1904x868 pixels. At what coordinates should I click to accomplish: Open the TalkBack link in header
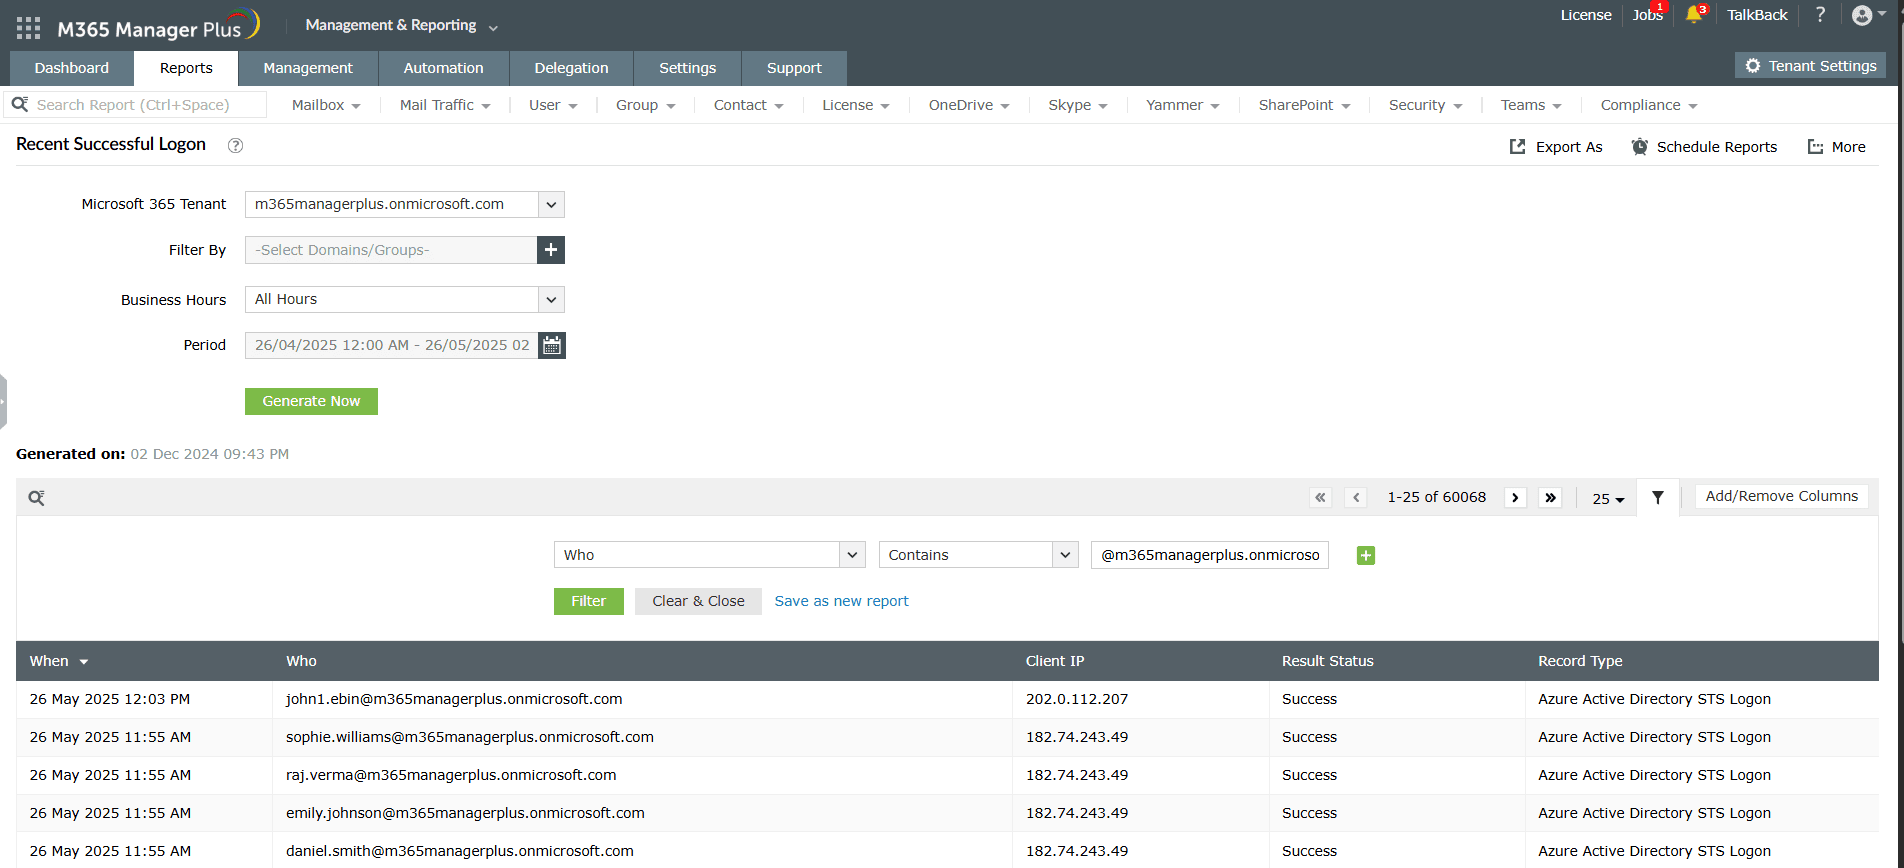[x=1757, y=15]
